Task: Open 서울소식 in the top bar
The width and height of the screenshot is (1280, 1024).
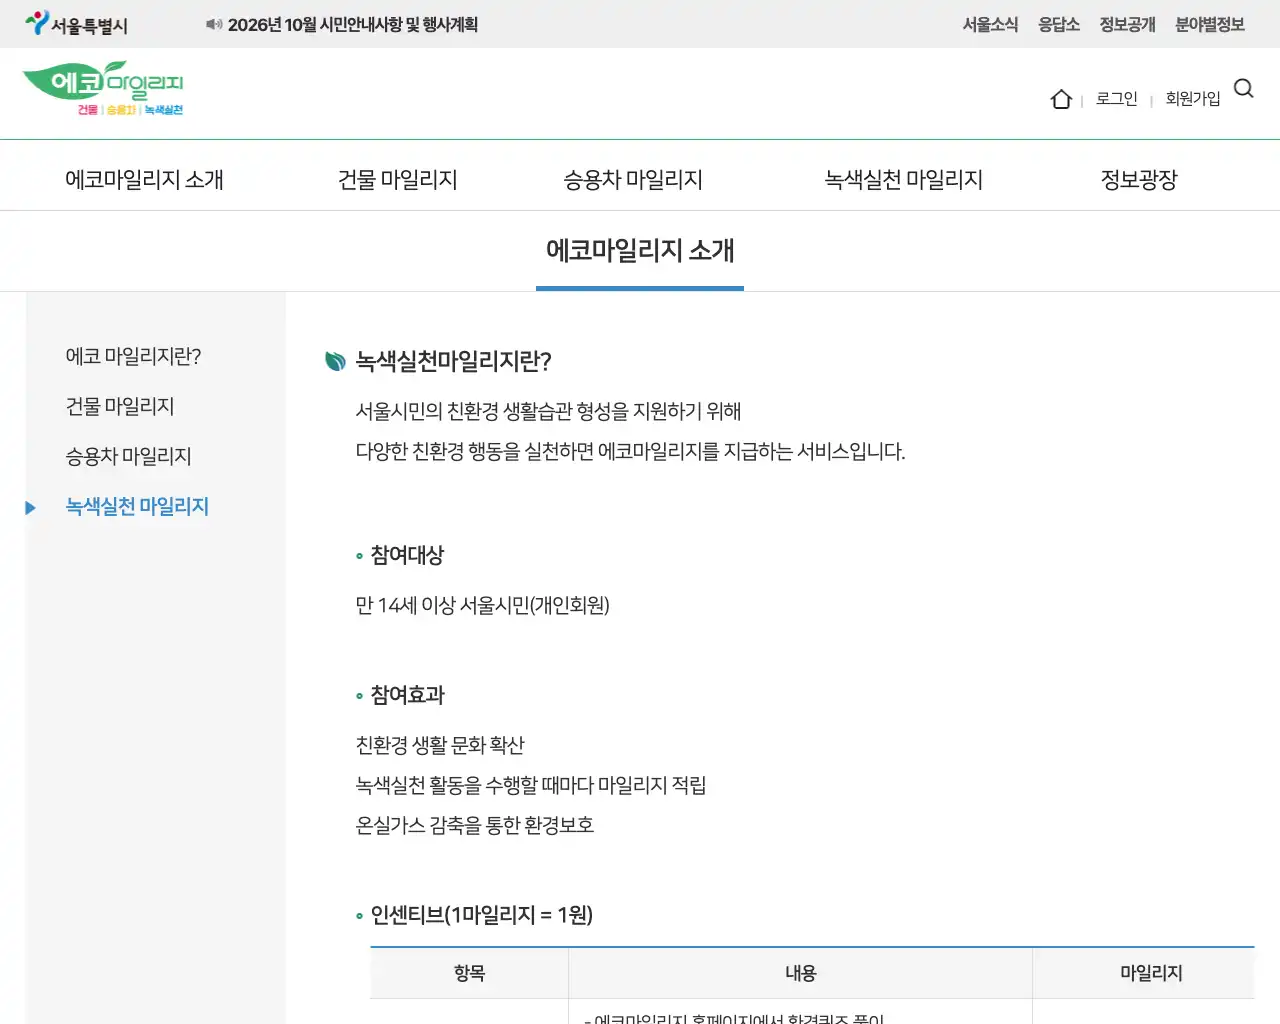Action: pyautogui.click(x=990, y=24)
